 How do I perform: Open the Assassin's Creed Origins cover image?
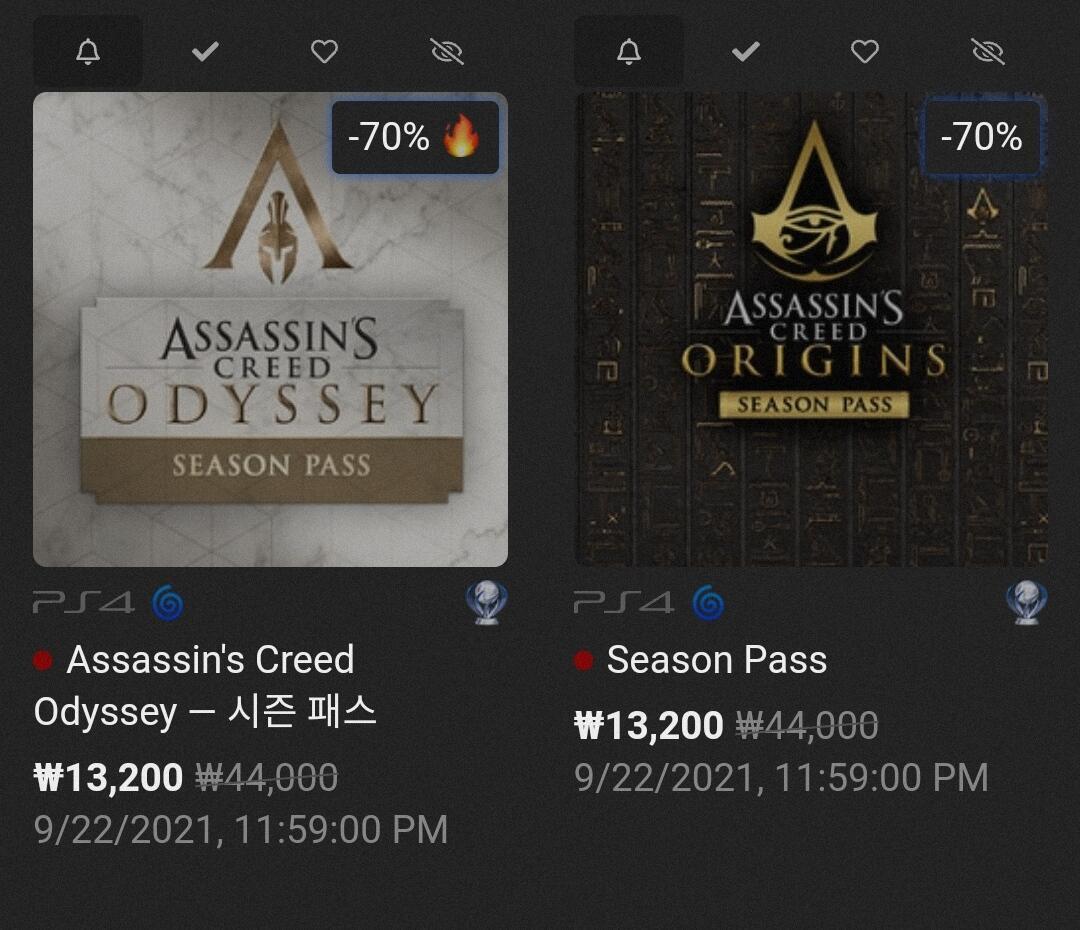tap(811, 329)
